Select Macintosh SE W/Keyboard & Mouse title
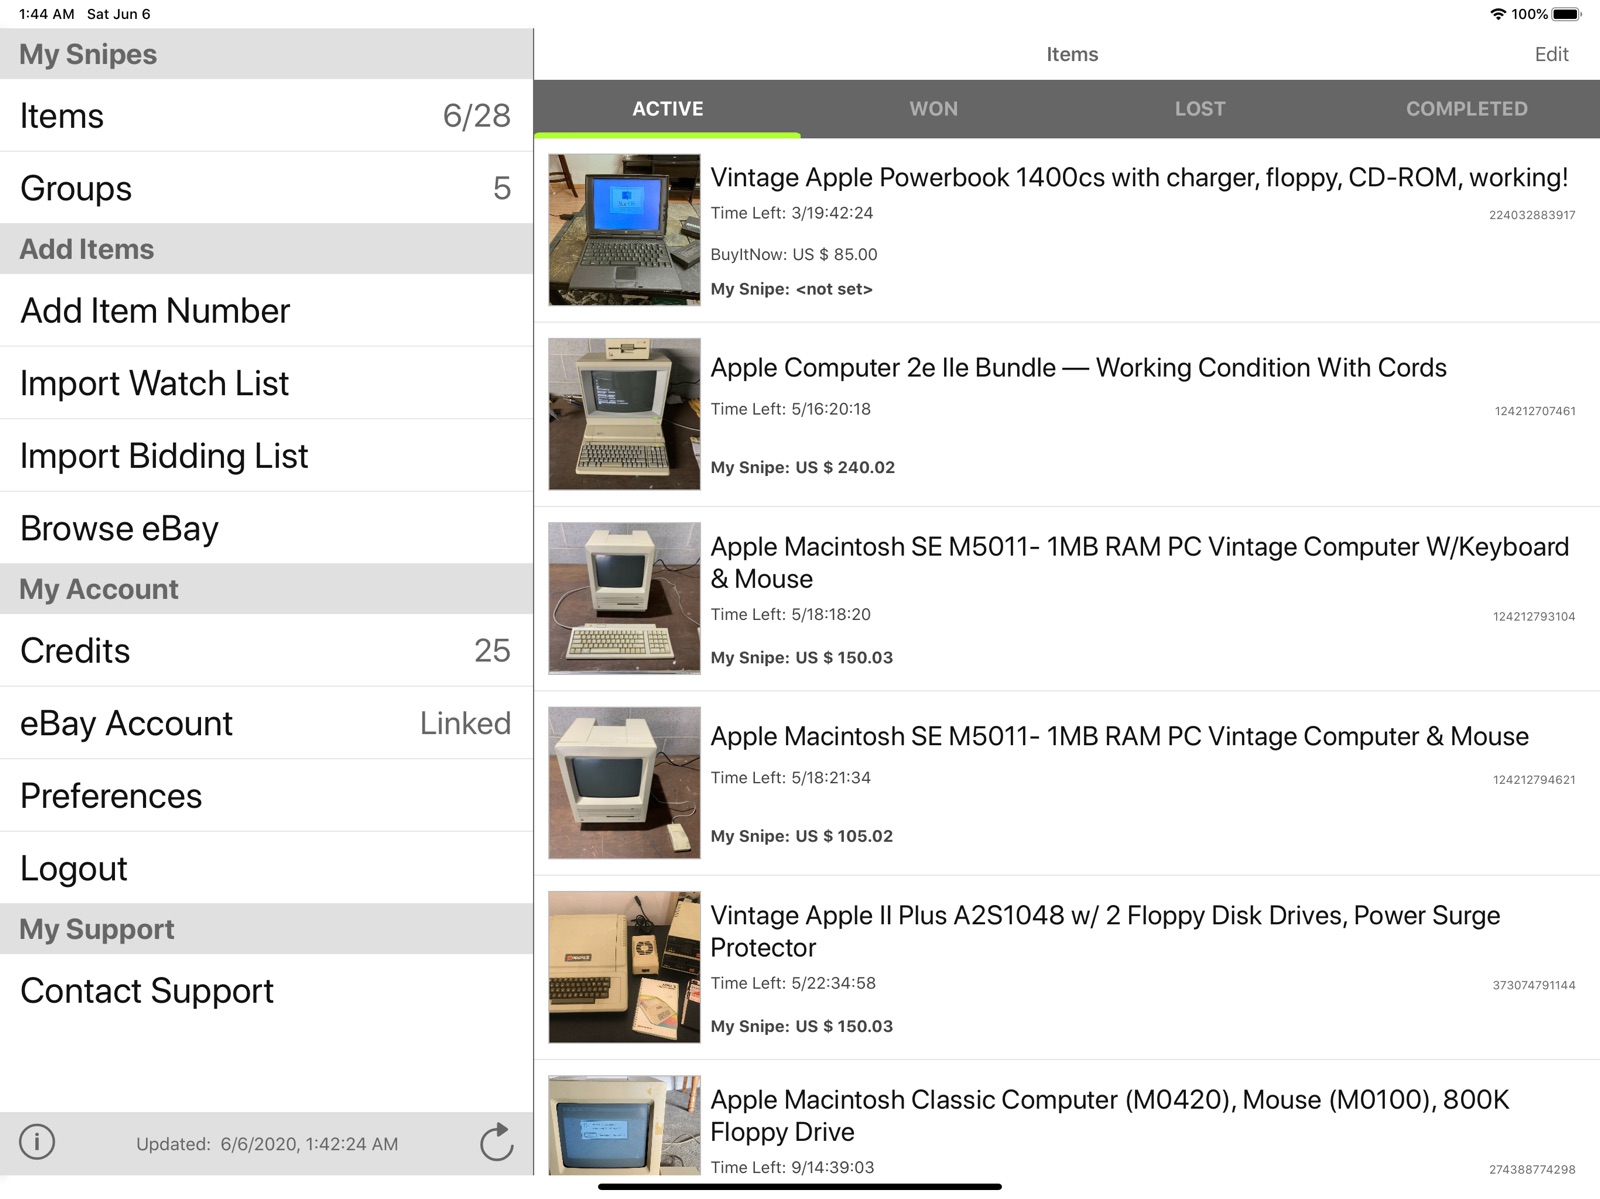The height and width of the screenshot is (1199, 1600). [1139, 563]
